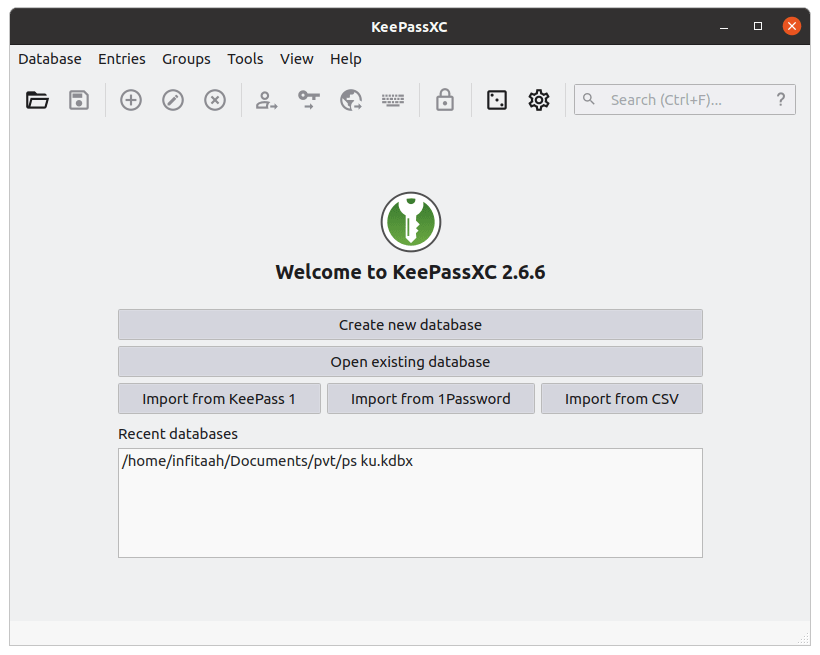Lock the database with padlock icon
The width and height of the screenshot is (820, 655).
pos(445,100)
